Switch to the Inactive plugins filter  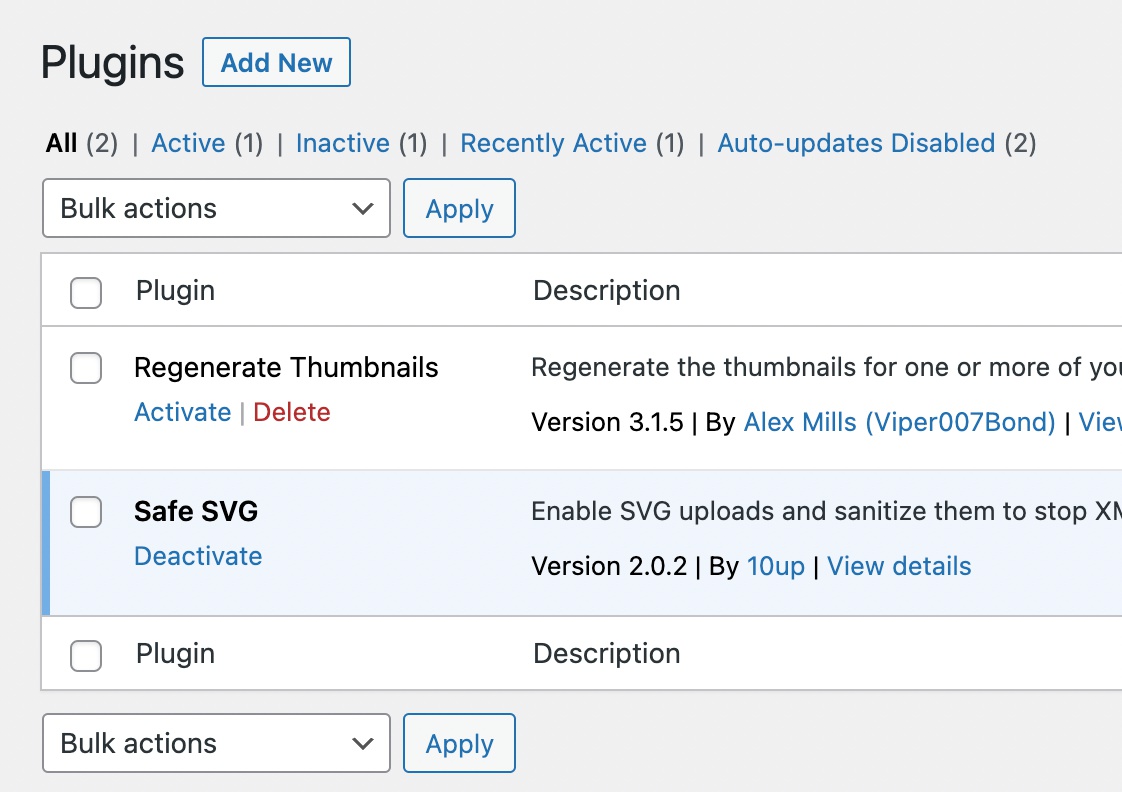(342, 143)
